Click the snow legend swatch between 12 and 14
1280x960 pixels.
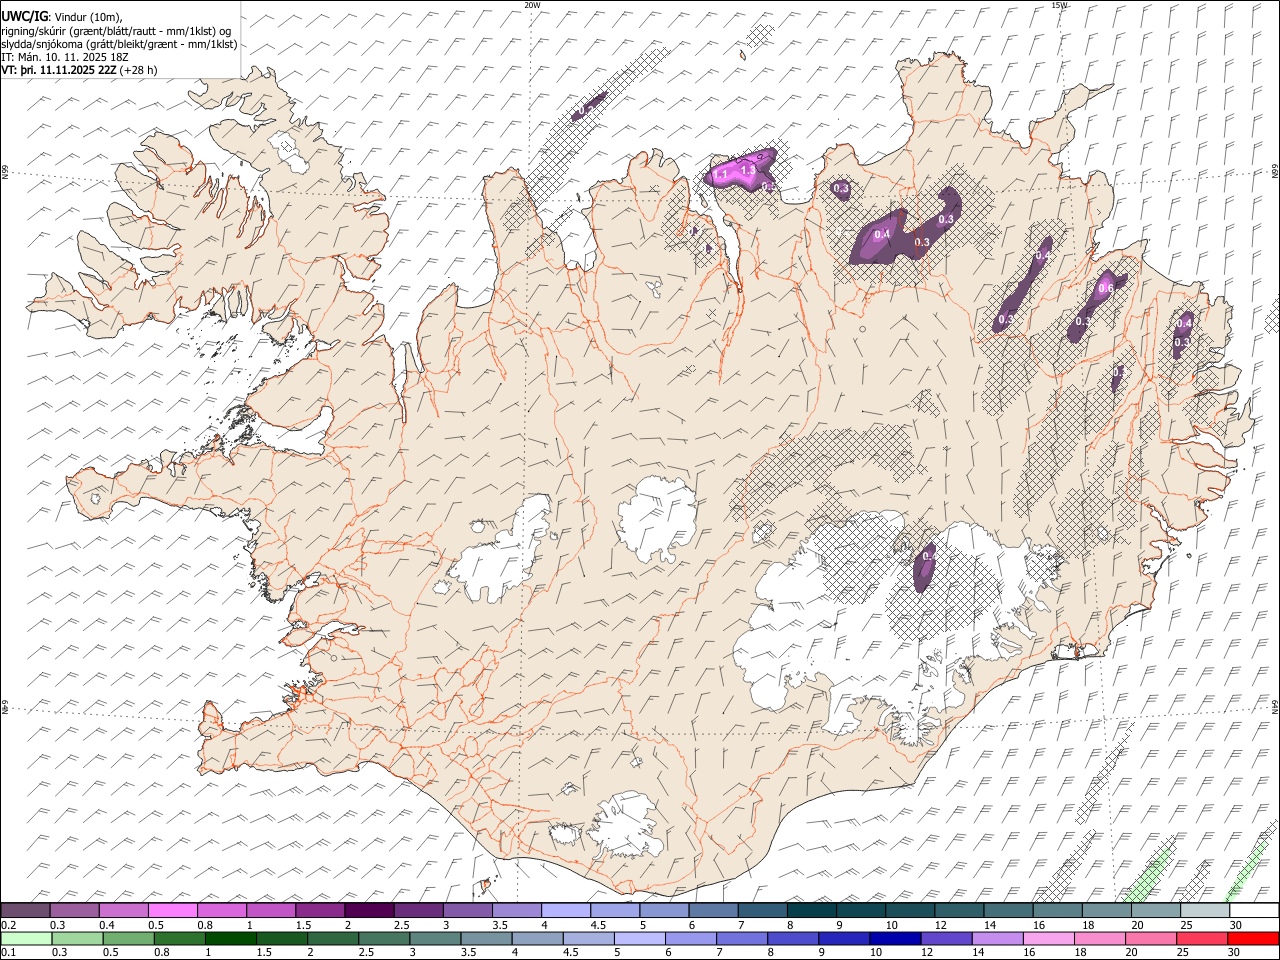pyautogui.click(x=959, y=910)
